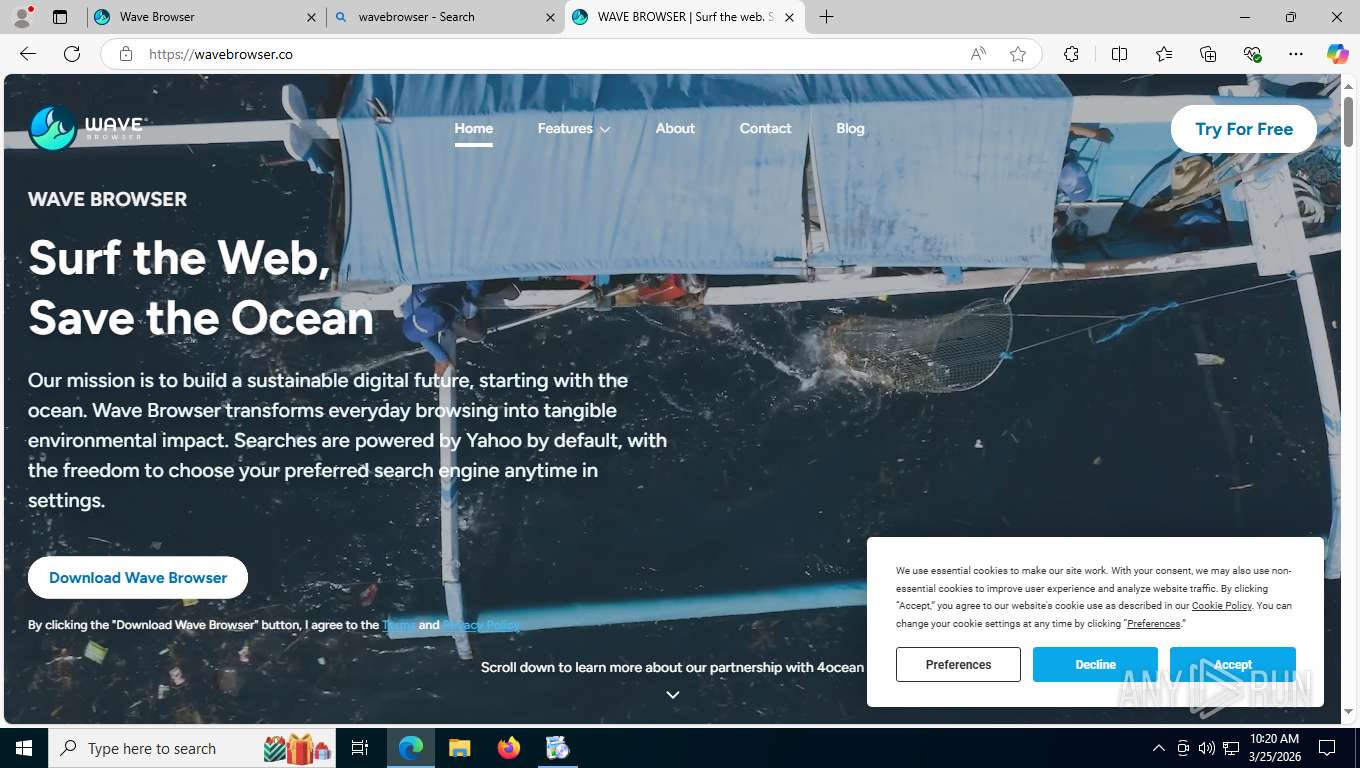1360x768 pixels.
Task: Accept the cookies
Action: point(1233,665)
